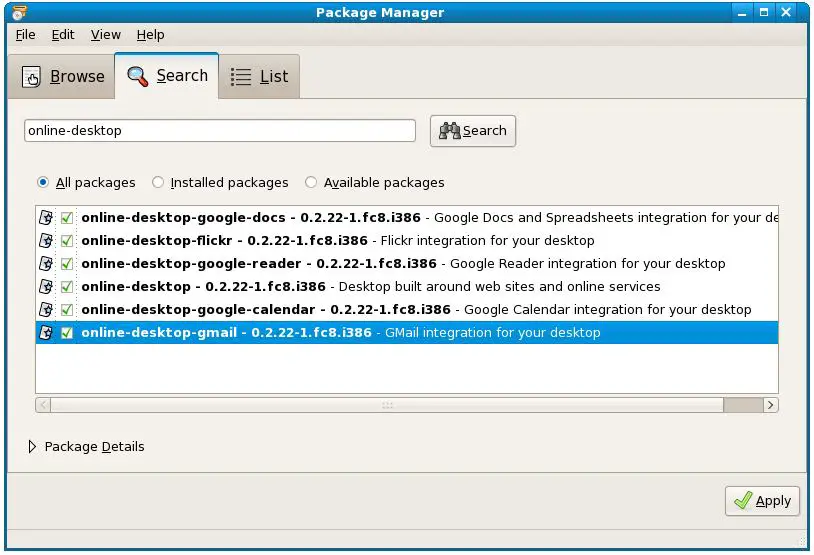Click the horizontal scrollbar right arrow
The height and width of the screenshot is (555, 814).
(x=770, y=405)
